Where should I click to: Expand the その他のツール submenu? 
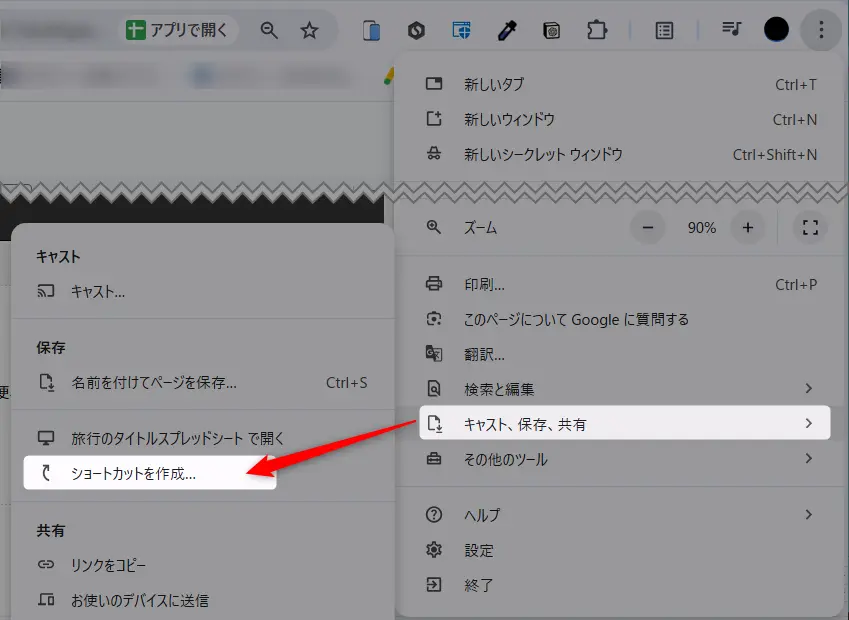pos(620,460)
